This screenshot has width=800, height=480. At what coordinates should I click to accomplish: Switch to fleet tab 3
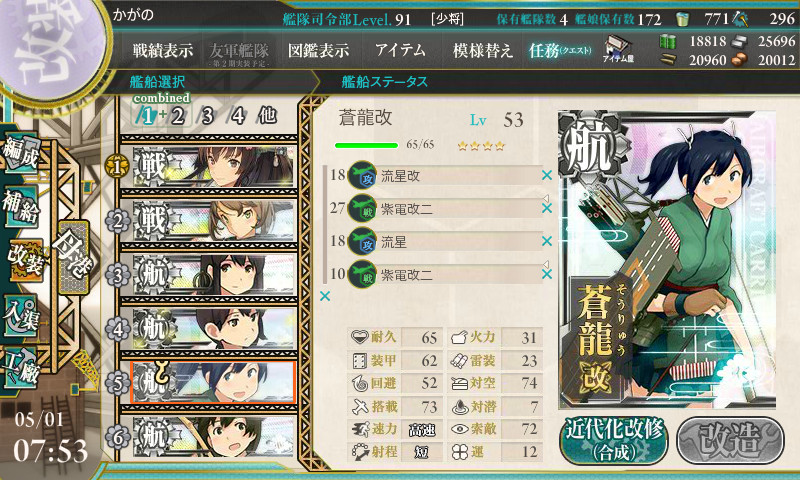pos(208,116)
